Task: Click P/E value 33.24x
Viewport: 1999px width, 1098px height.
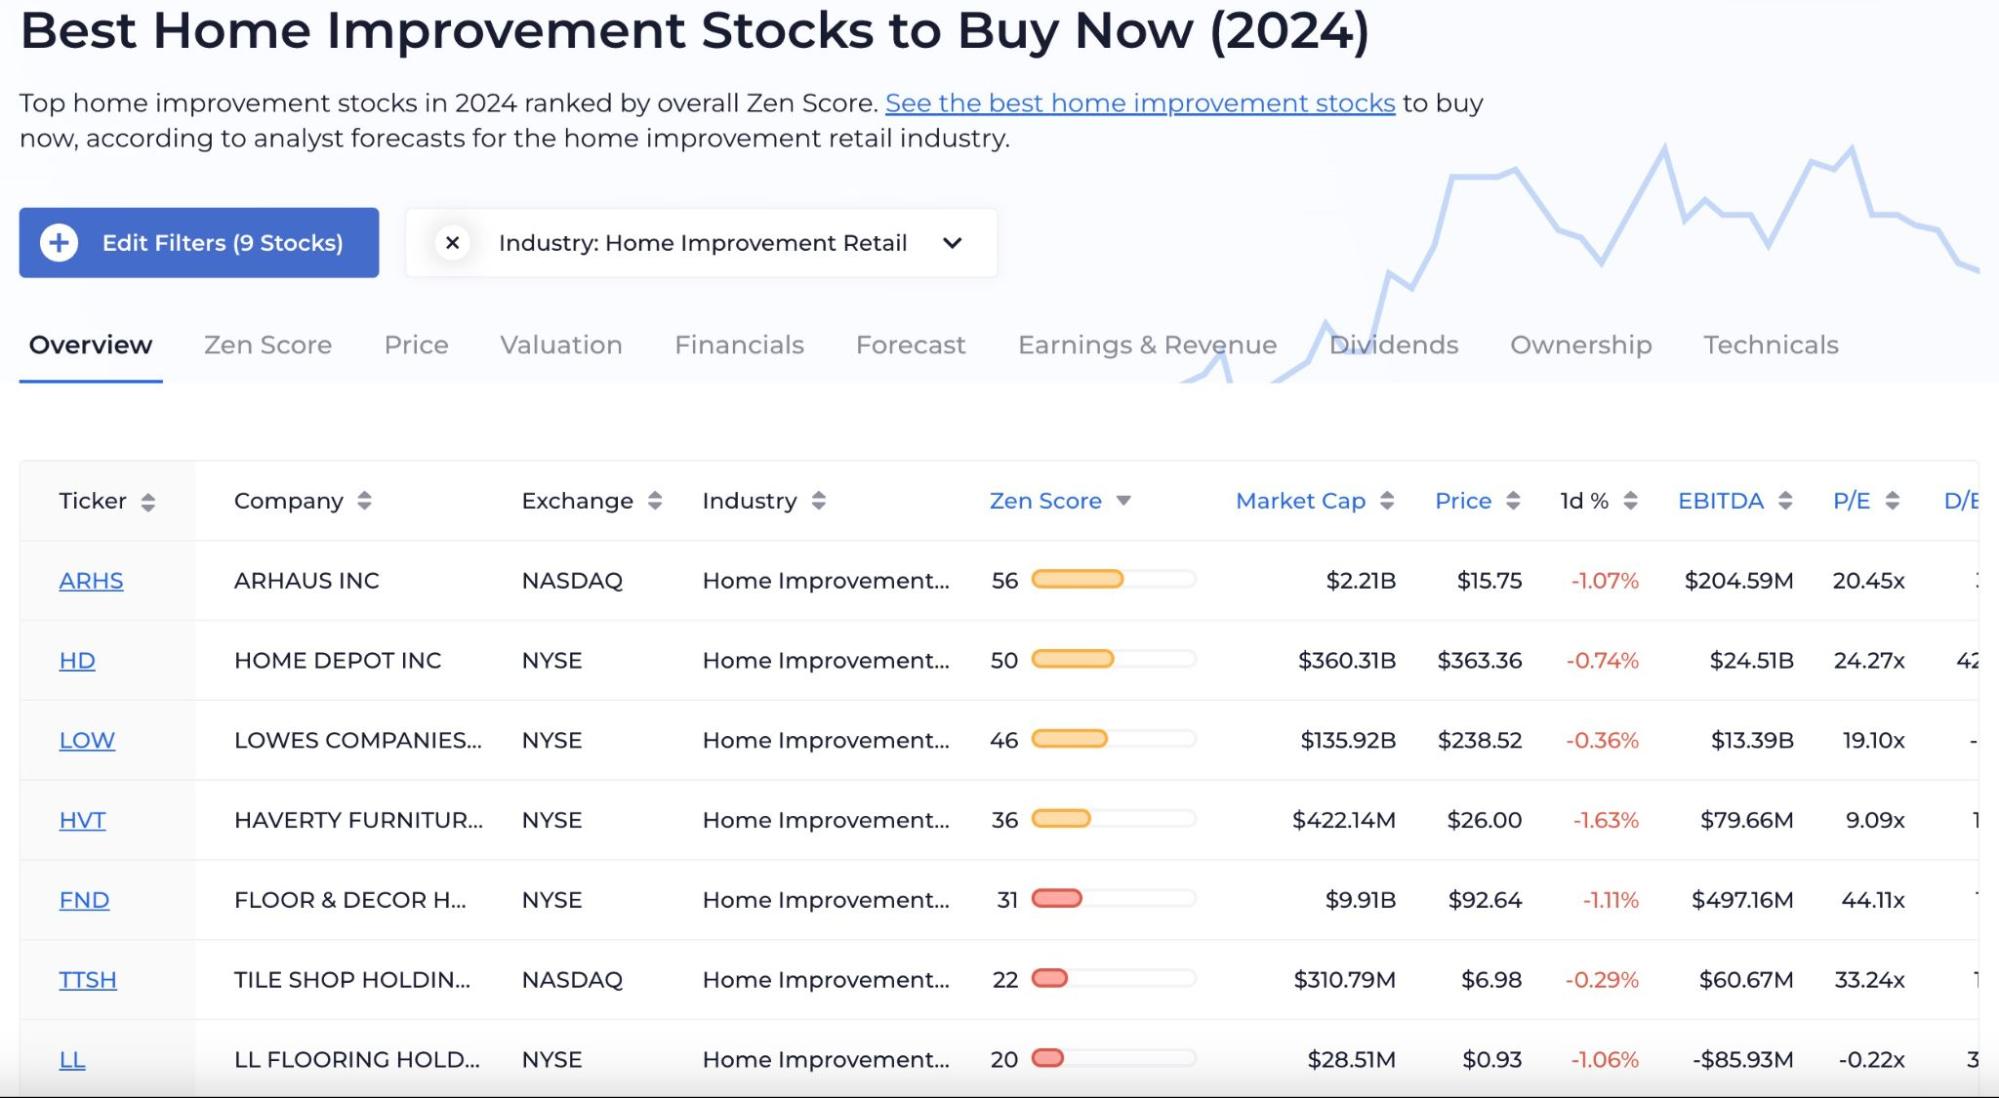Action: click(x=1870, y=980)
